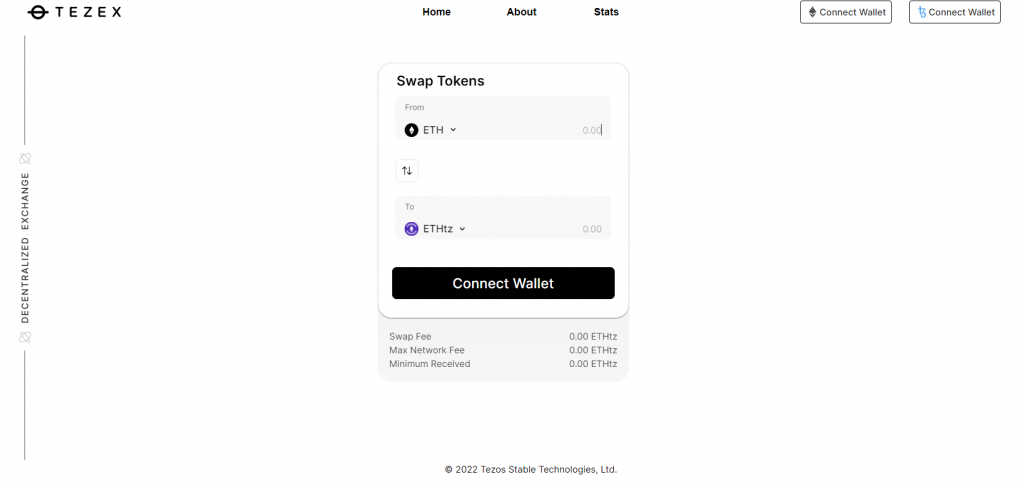The height and width of the screenshot is (488, 1024).
Task: Expand the ETH token dropdown chevron
Action: pyautogui.click(x=453, y=130)
